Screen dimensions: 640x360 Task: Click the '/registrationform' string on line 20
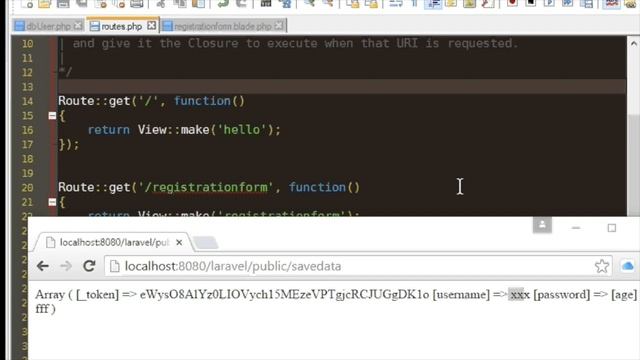pyautogui.click(x=206, y=187)
